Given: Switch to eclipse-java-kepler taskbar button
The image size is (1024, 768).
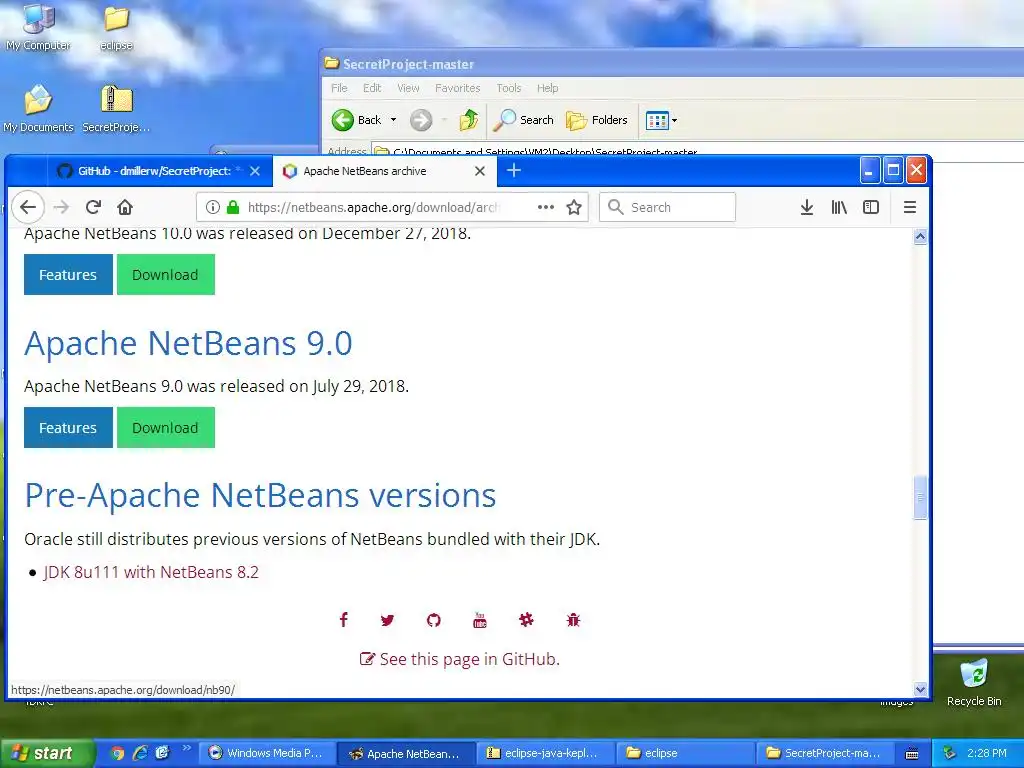Looking at the screenshot, I should 546,753.
